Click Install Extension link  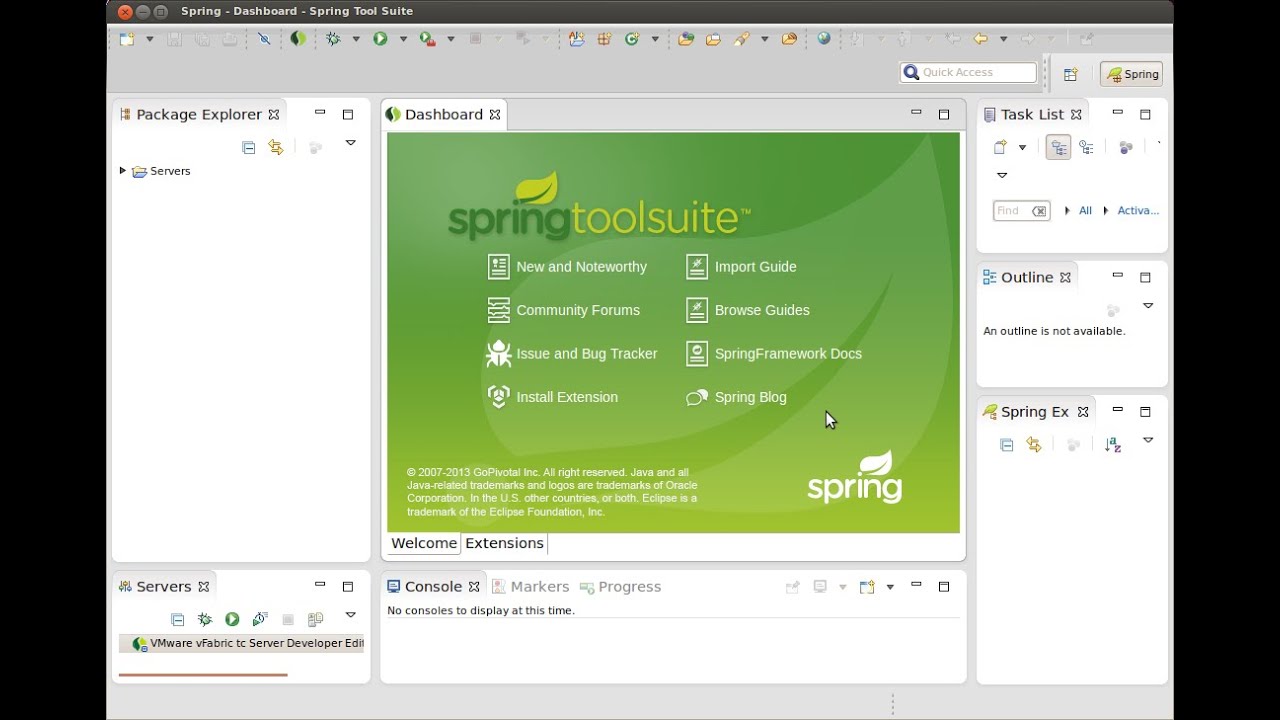point(552,397)
